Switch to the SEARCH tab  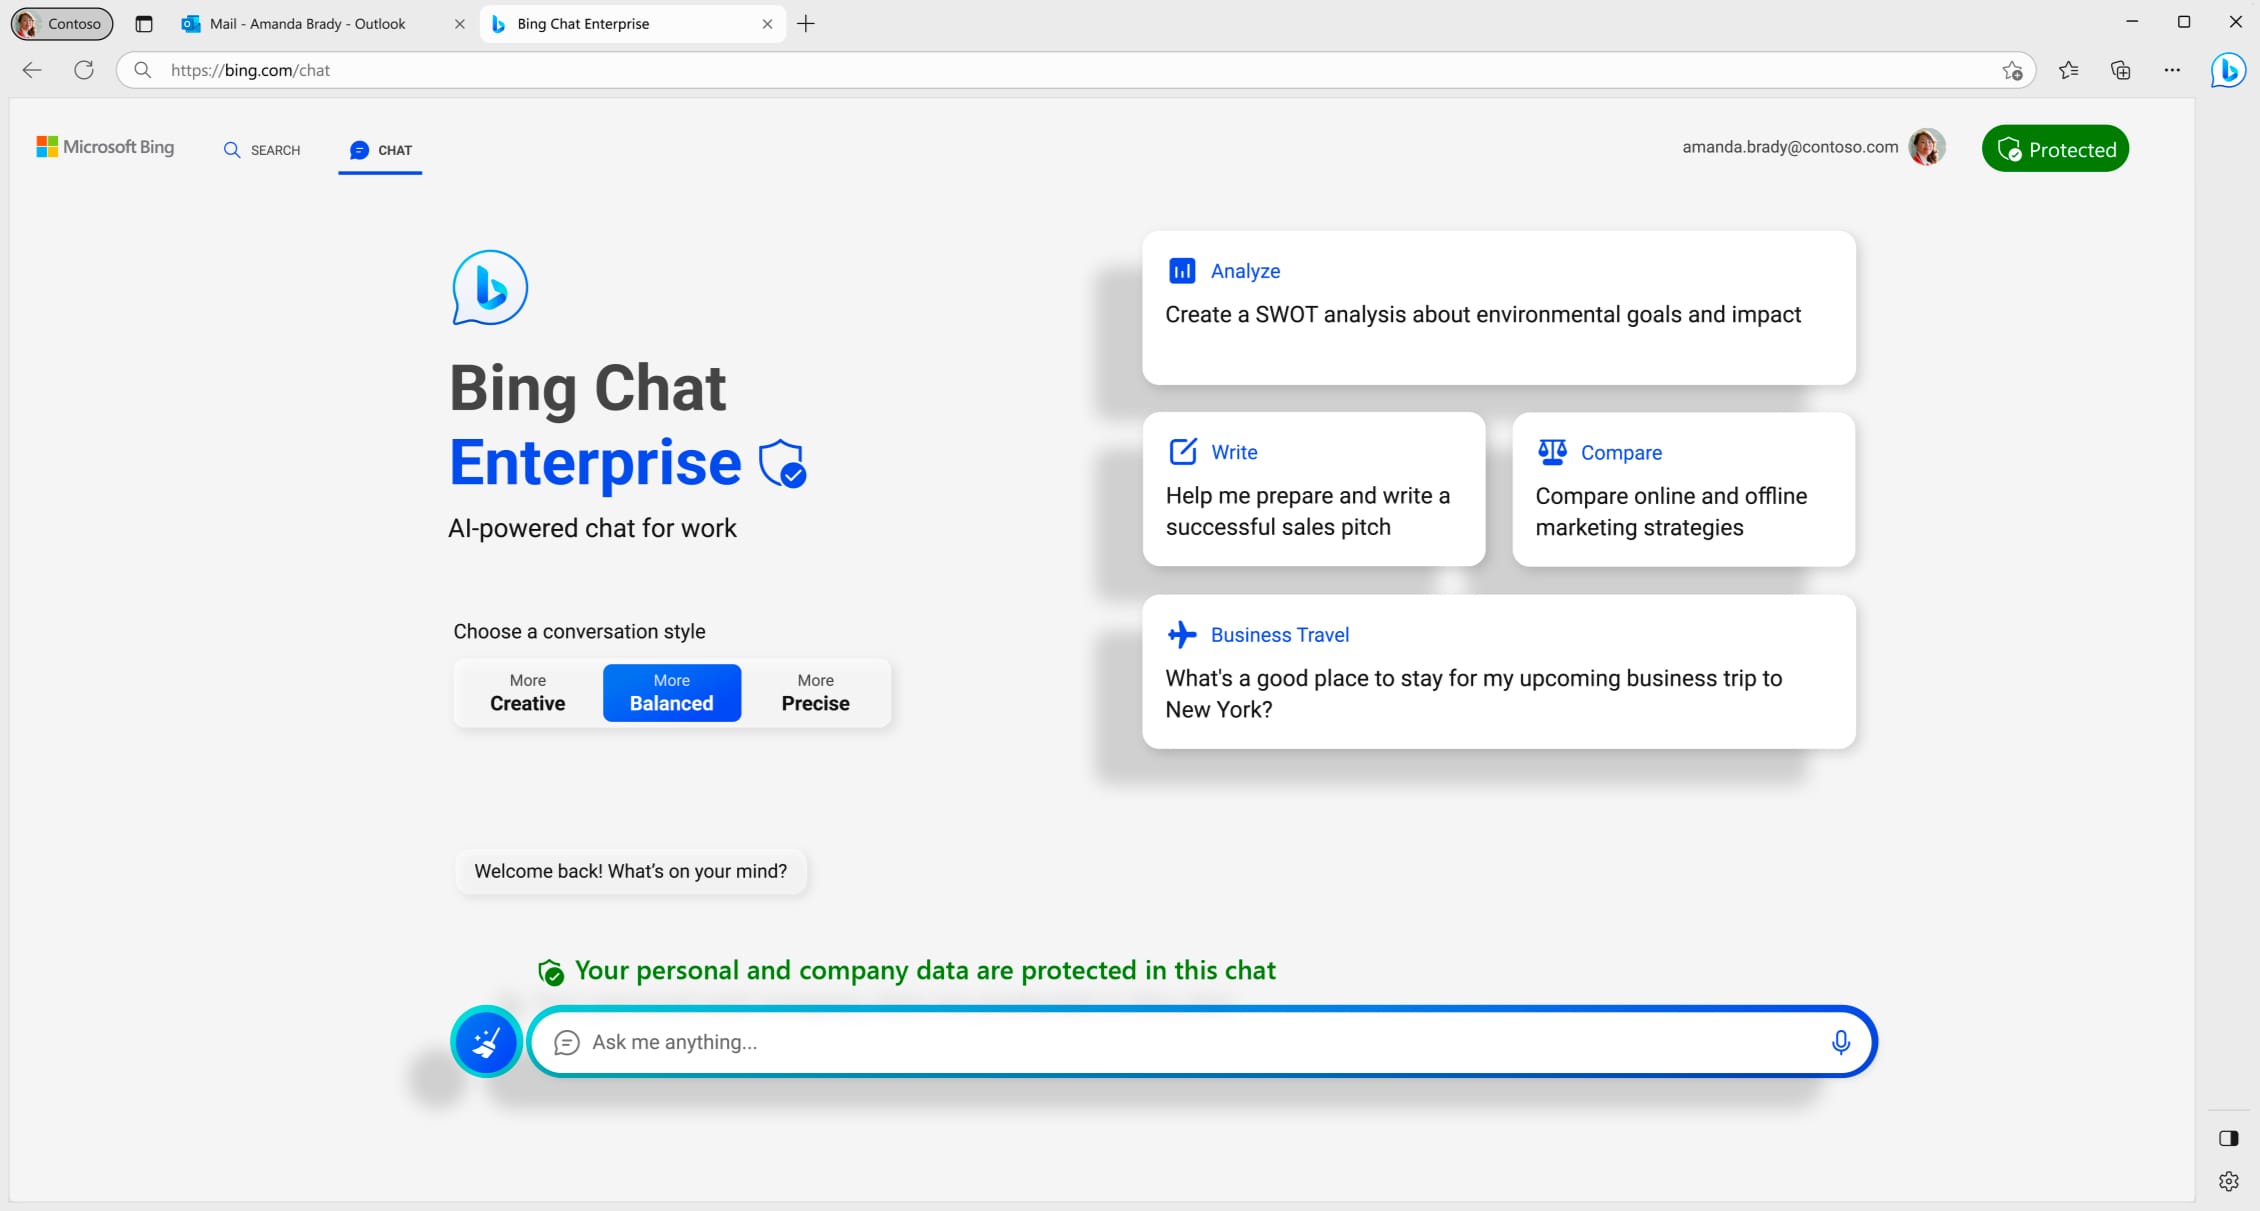coord(262,150)
